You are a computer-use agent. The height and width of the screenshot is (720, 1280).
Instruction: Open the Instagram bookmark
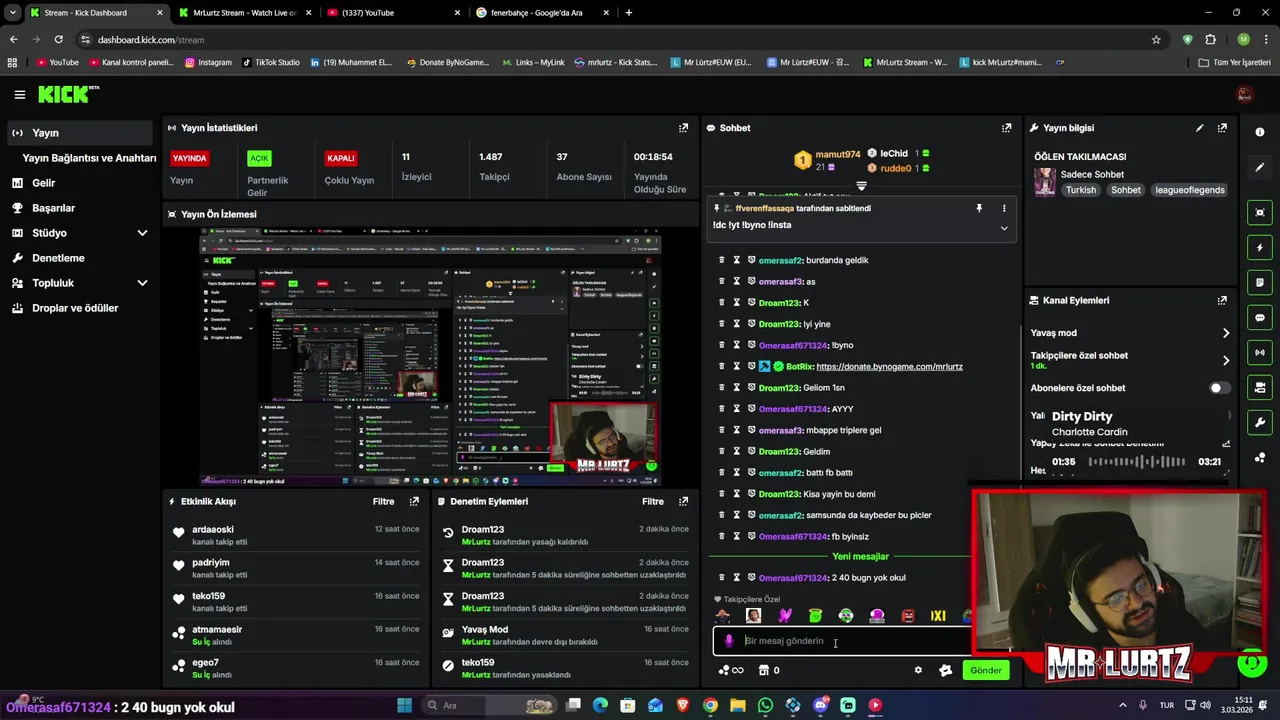click(x=207, y=62)
